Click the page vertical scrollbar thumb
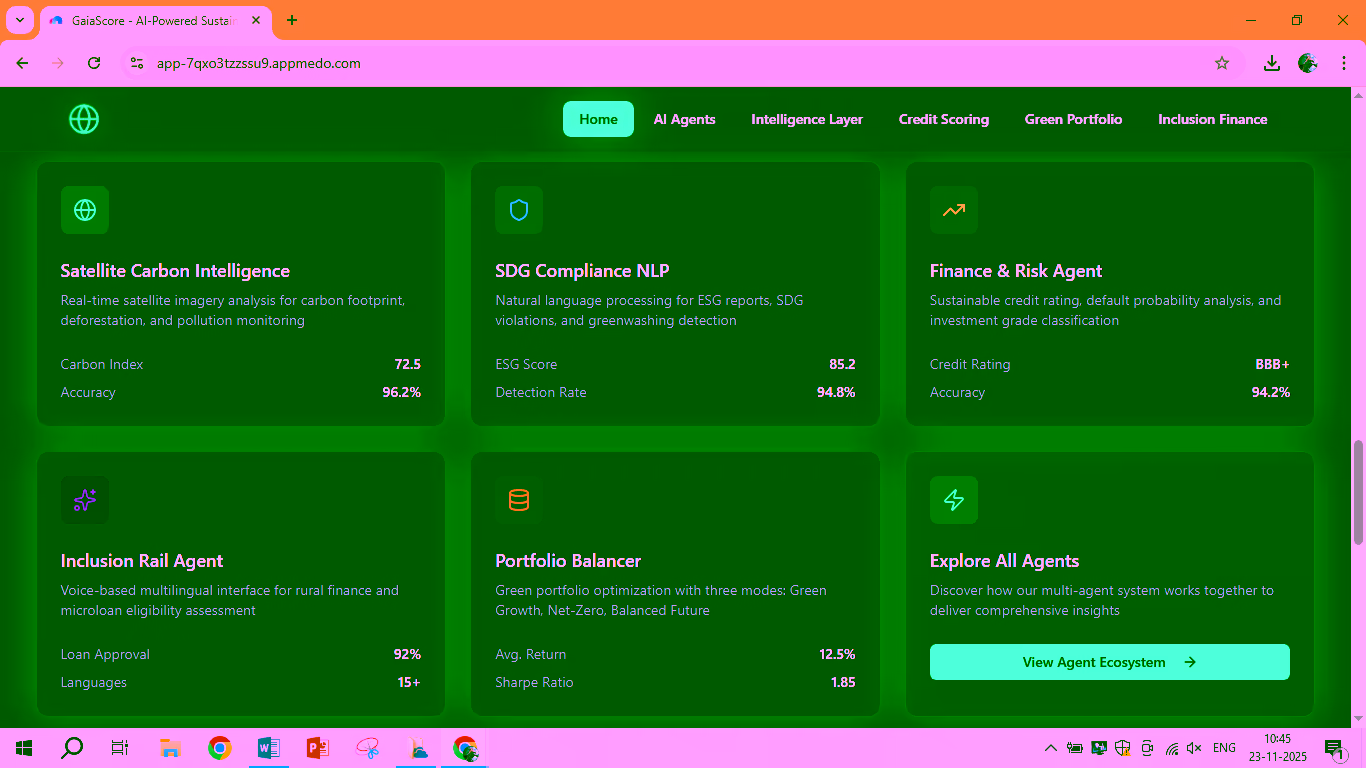The image size is (1366, 768). tap(1358, 492)
